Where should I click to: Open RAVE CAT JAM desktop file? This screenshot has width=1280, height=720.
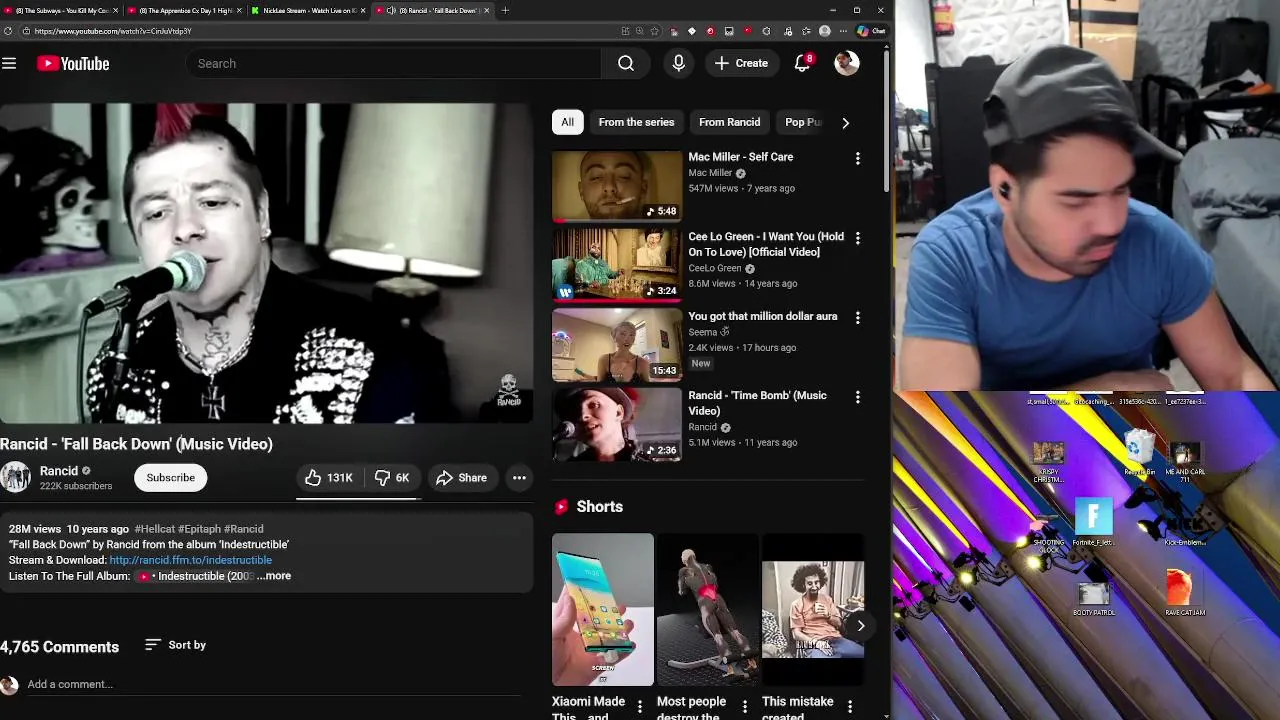[1184, 592]
